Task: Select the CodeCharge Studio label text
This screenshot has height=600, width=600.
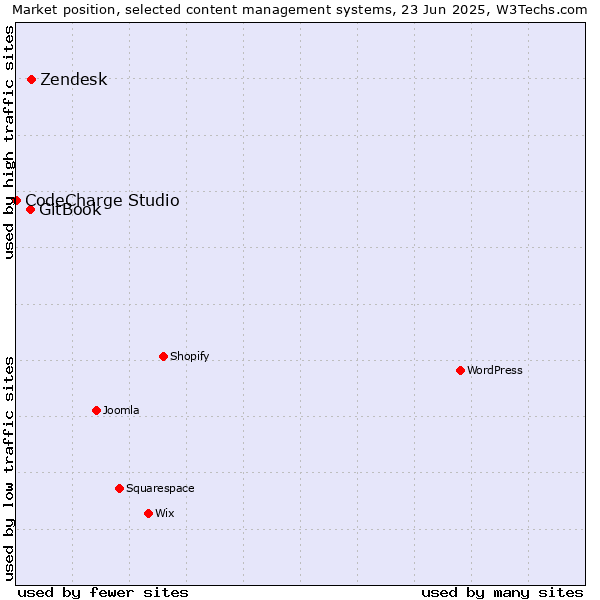Action: pos(102,201)
